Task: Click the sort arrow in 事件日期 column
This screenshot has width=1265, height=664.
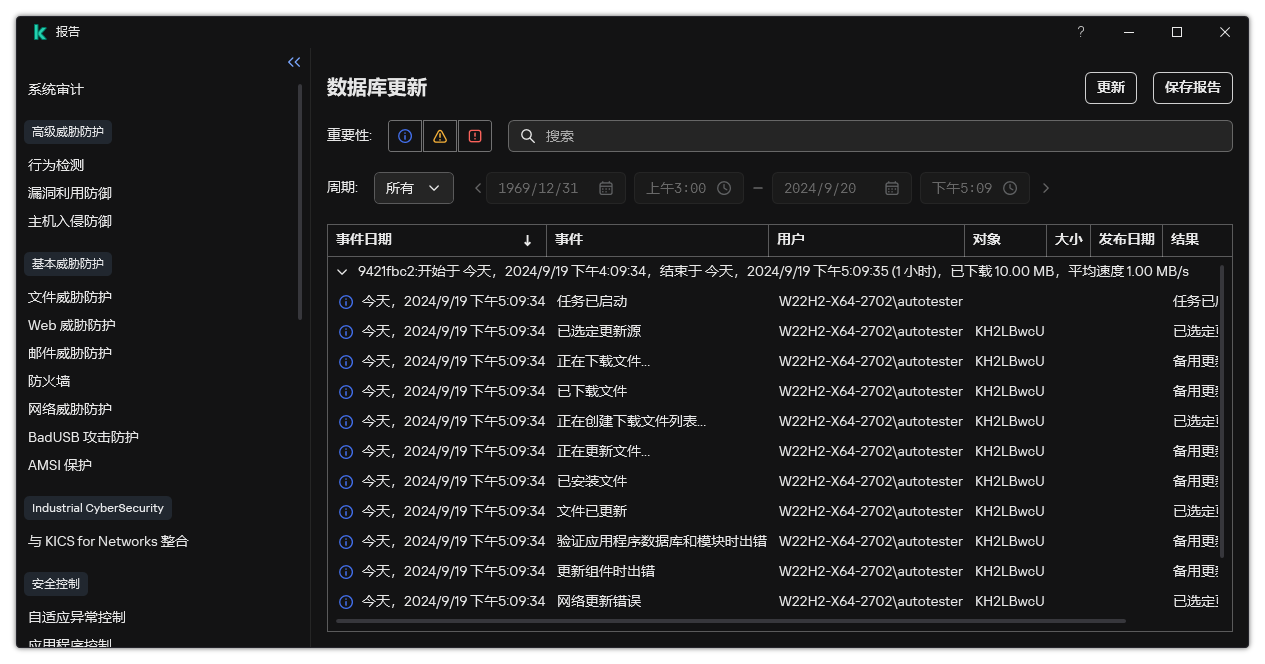Action: coord(528,240)
